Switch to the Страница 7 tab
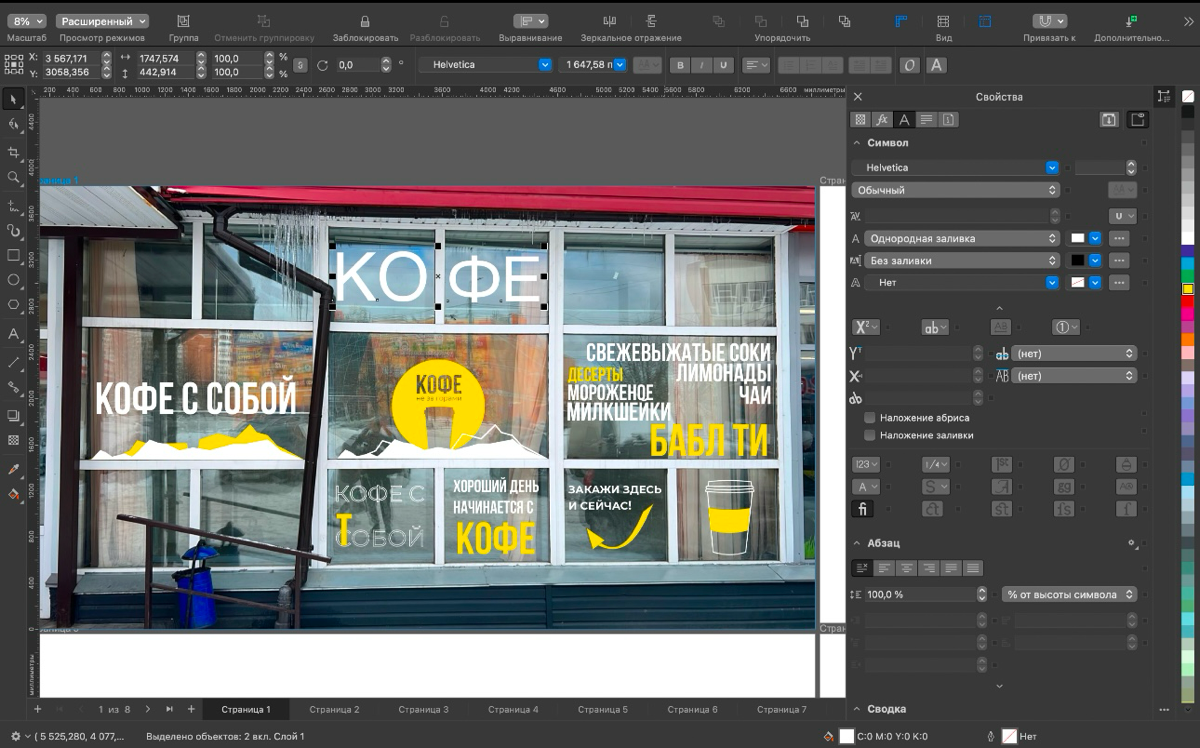 pyautogui.click(x=782, y=709)
